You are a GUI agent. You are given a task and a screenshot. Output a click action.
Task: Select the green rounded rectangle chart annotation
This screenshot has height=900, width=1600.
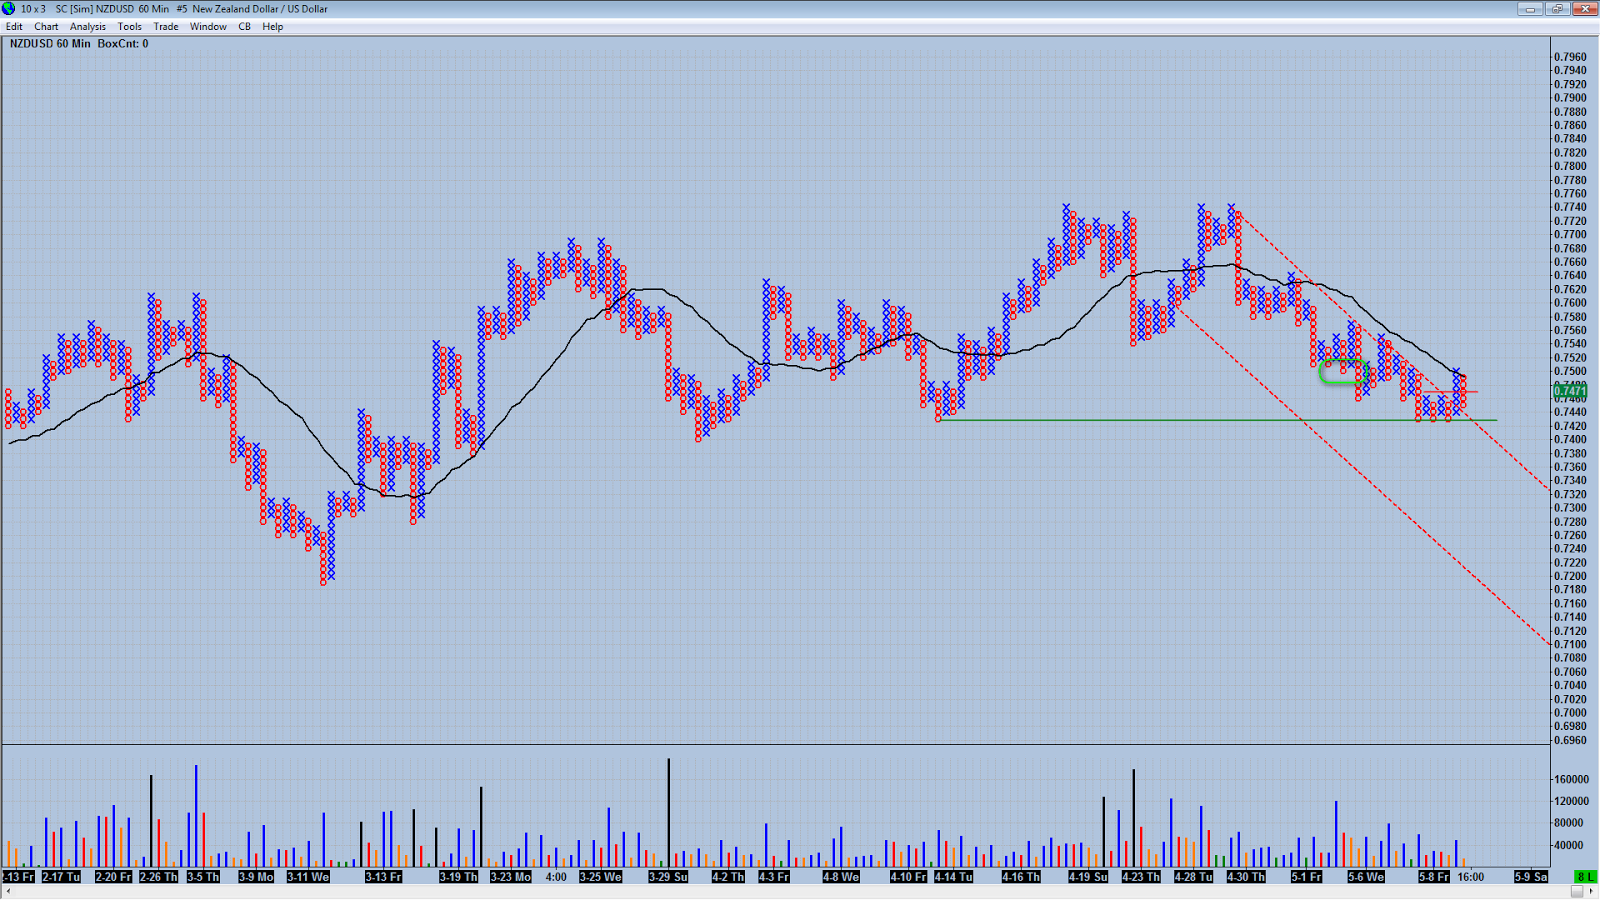coord(1343,372)
